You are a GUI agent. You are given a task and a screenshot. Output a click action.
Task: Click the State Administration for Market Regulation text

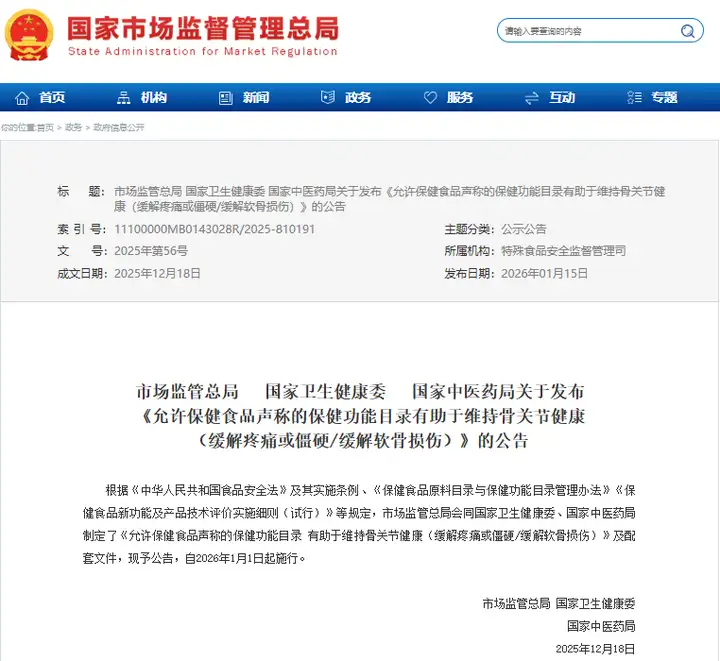(202, 51)
